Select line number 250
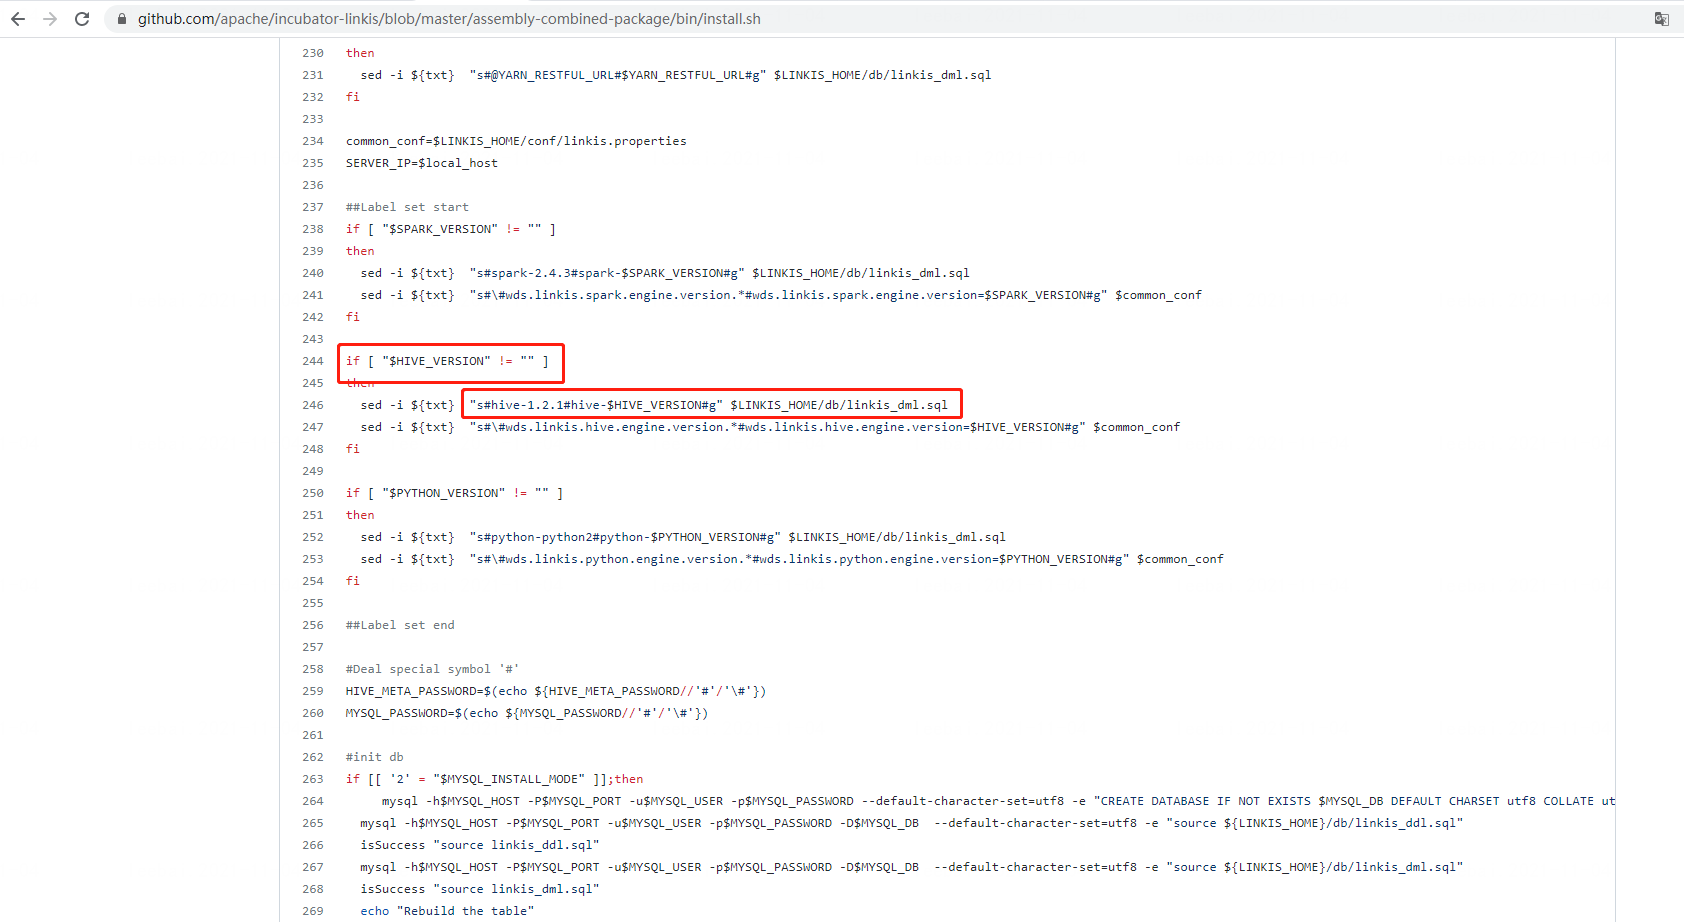 coord(313,493)
